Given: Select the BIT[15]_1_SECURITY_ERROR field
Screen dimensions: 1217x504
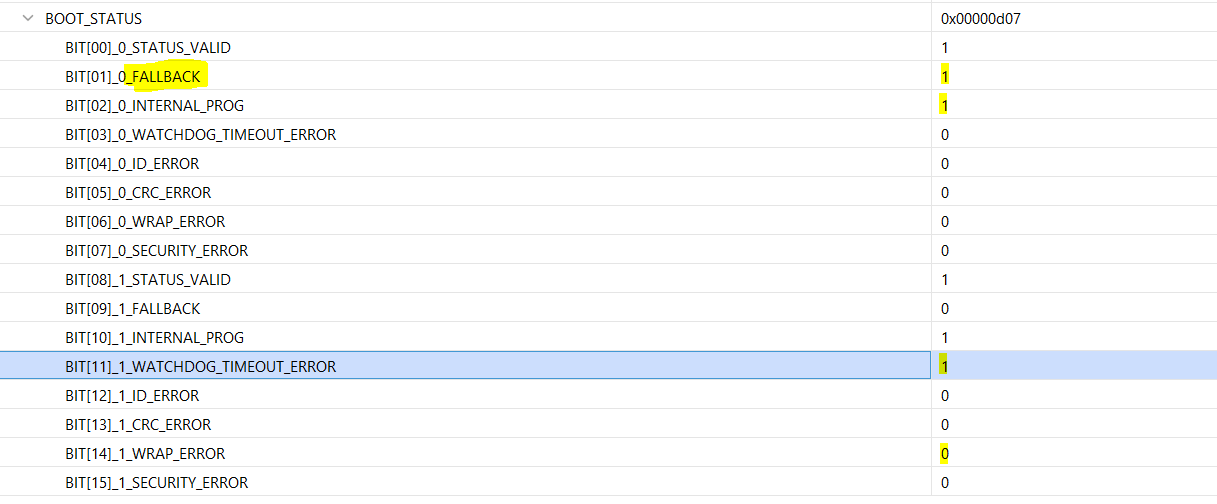Looking at the screenshot, I should [x=156, y=483].
